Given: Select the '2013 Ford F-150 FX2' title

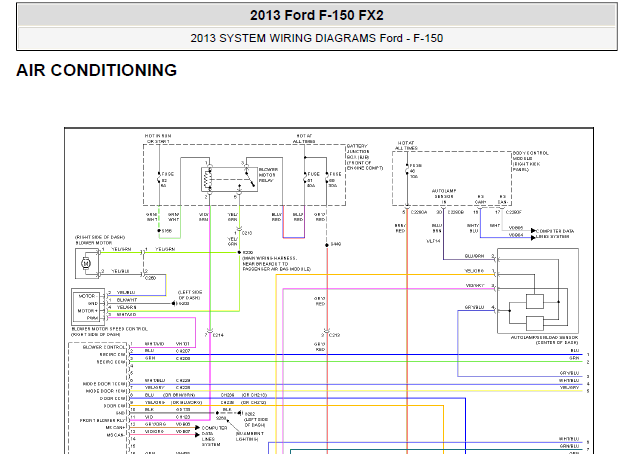Looking at the screenshot, I should pyautogui.click(x=317, y=15).
